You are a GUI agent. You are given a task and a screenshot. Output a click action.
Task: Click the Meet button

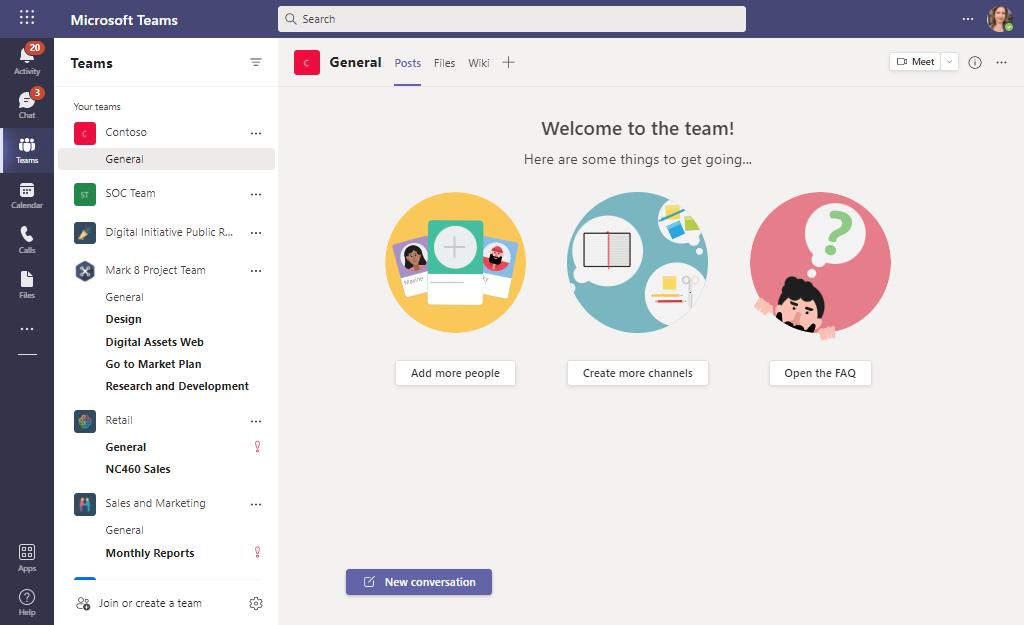pyautogui.click(x=915, y=62)
